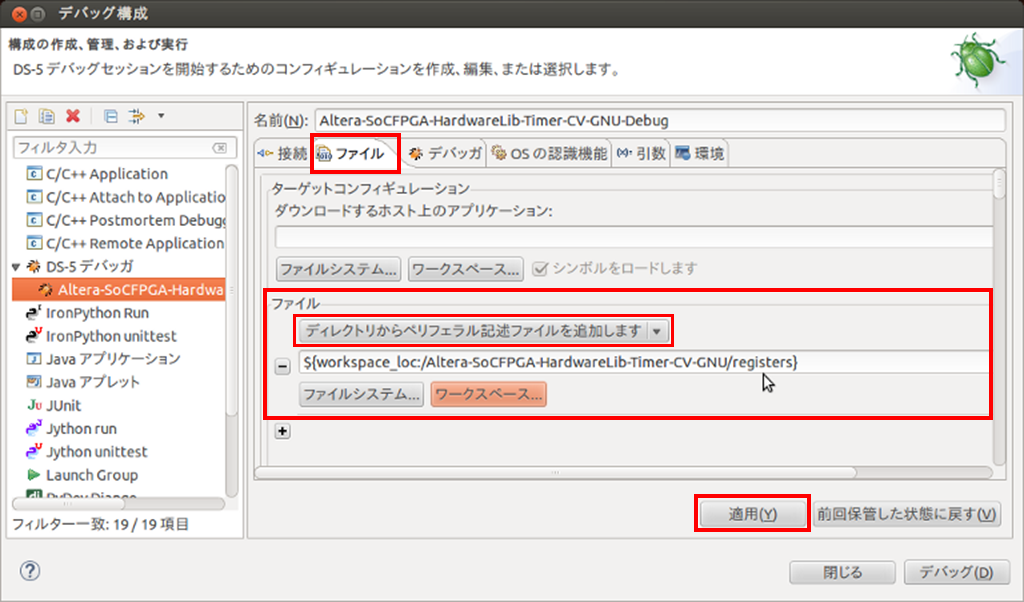1024x602 pixels.
Task: Apply changes with the 適用 button
Action: tap(752, 513)
